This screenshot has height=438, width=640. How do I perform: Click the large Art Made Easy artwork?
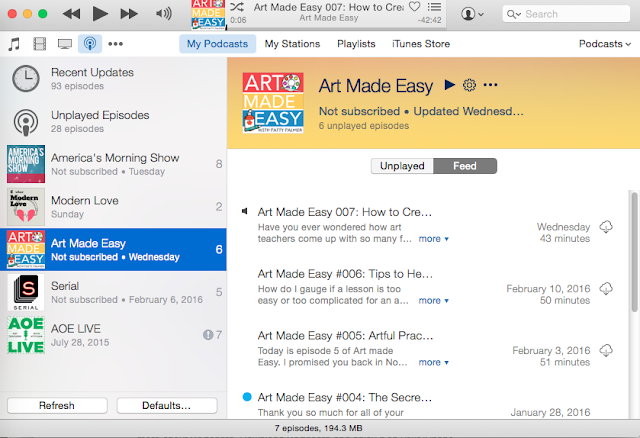273,103
